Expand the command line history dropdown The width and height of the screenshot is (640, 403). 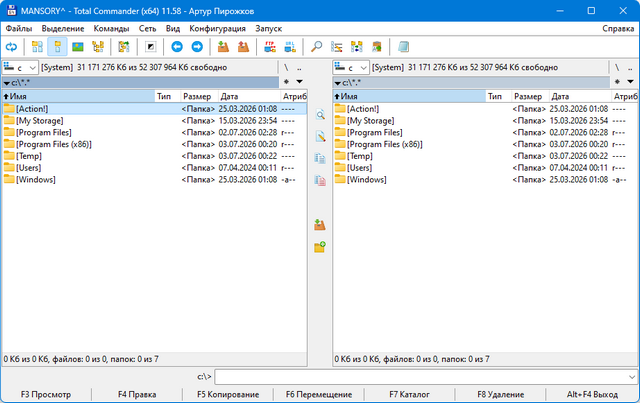click(x=632, y=377)
